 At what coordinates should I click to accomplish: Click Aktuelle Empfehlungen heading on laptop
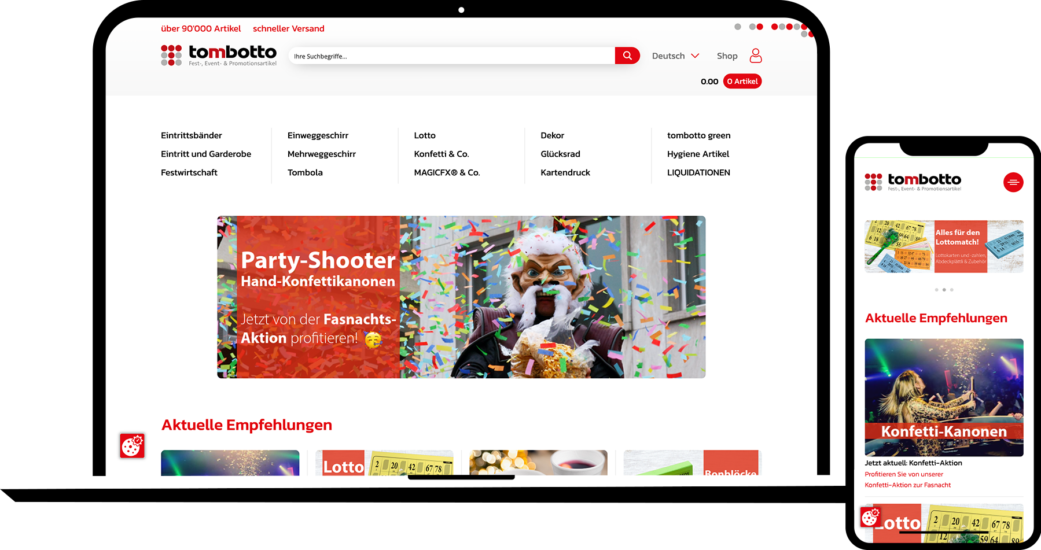246,424
